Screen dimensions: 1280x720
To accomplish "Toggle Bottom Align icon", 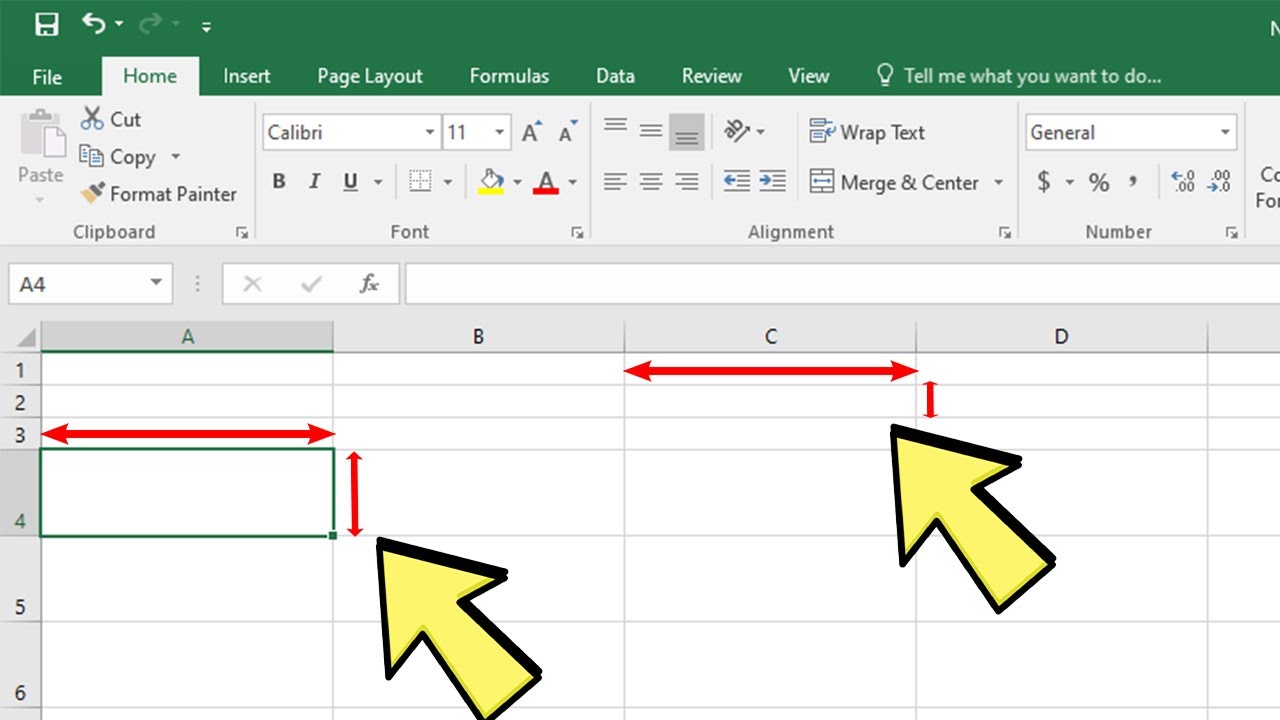I will [x=686, y=132].
